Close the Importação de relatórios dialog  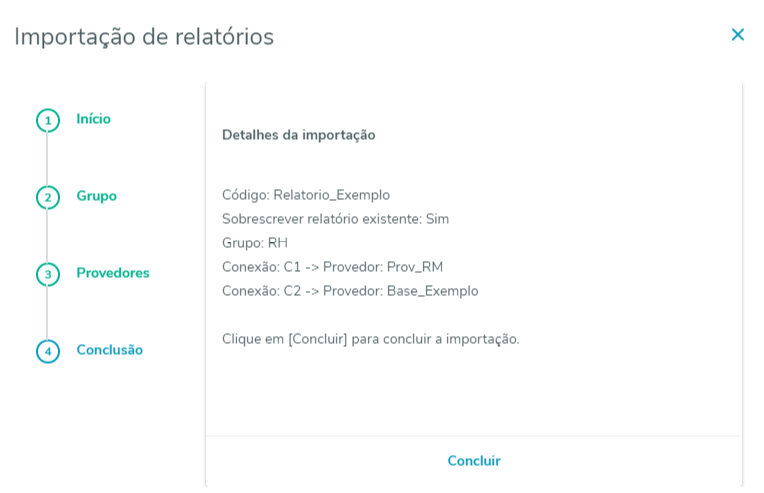(738, 35)
